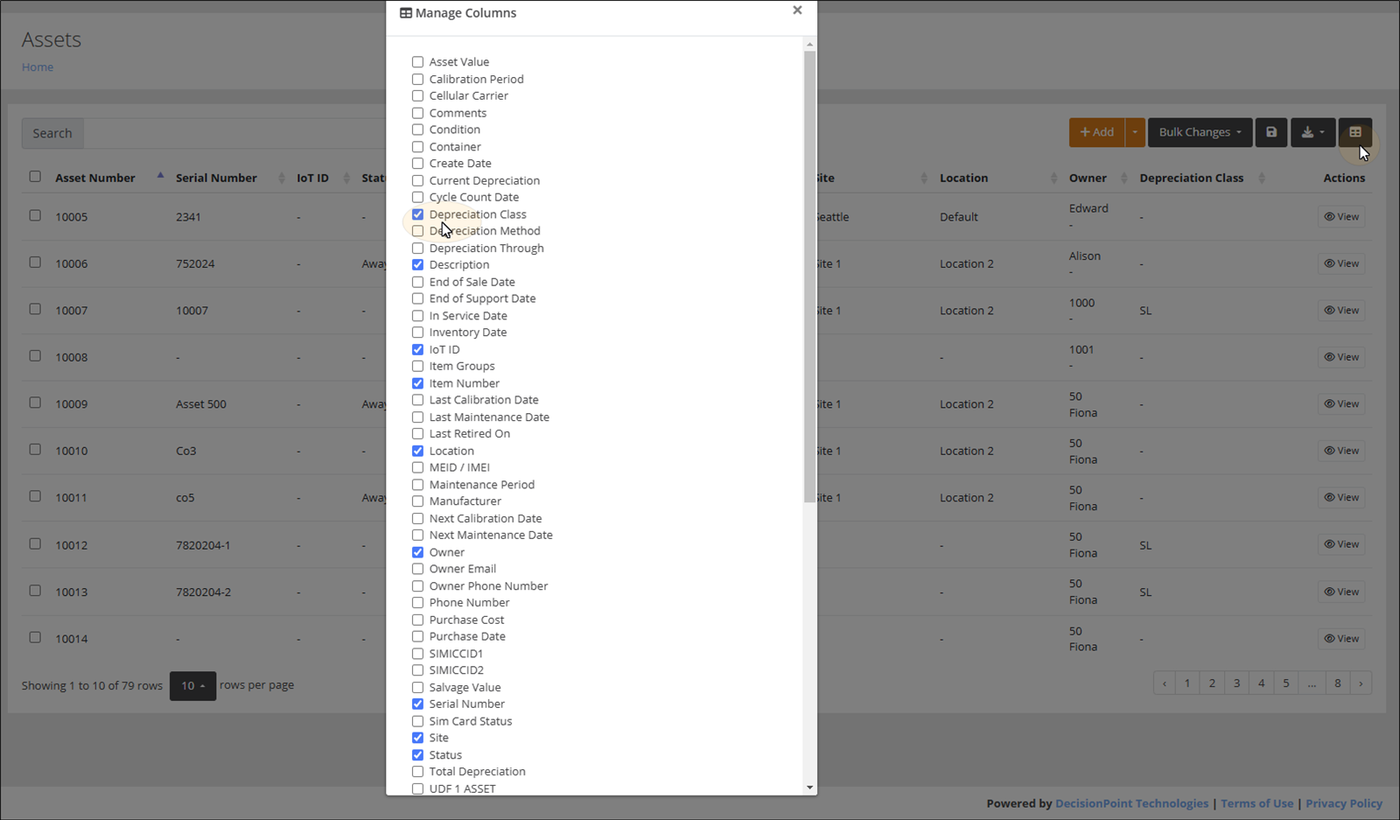The width and height of the screenshot is (1400, 820).
Task: Uncheck the Serial Number checkbox
Action: [418, 704]
